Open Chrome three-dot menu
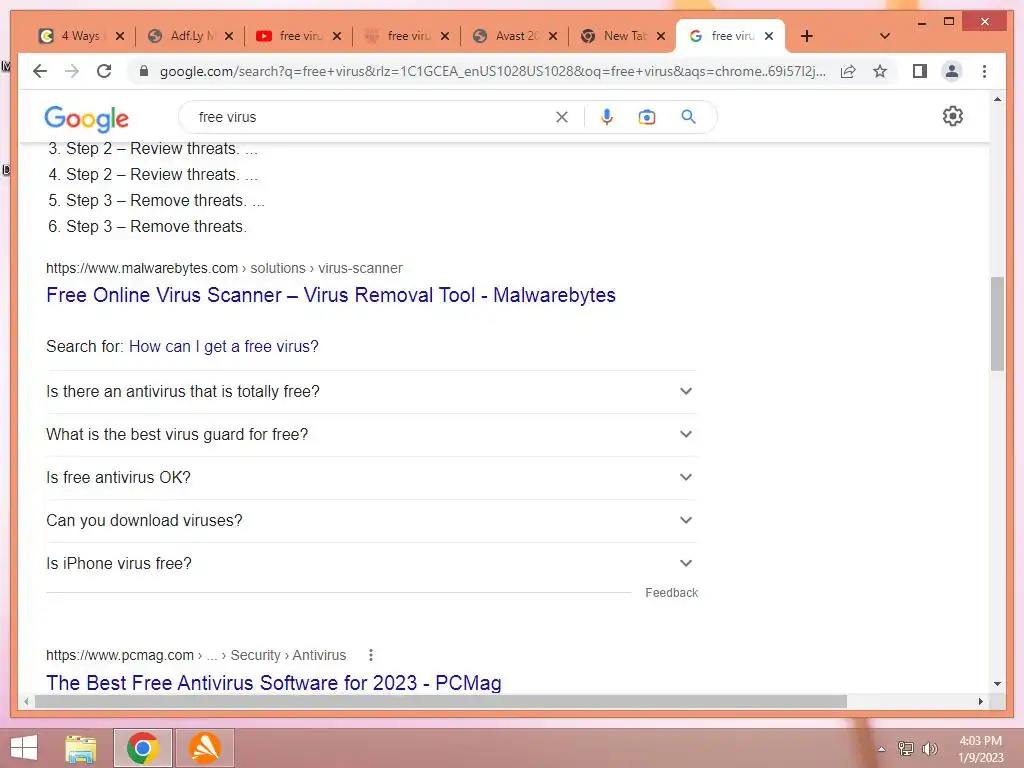The image size is (1024, 768). [984, 71]
